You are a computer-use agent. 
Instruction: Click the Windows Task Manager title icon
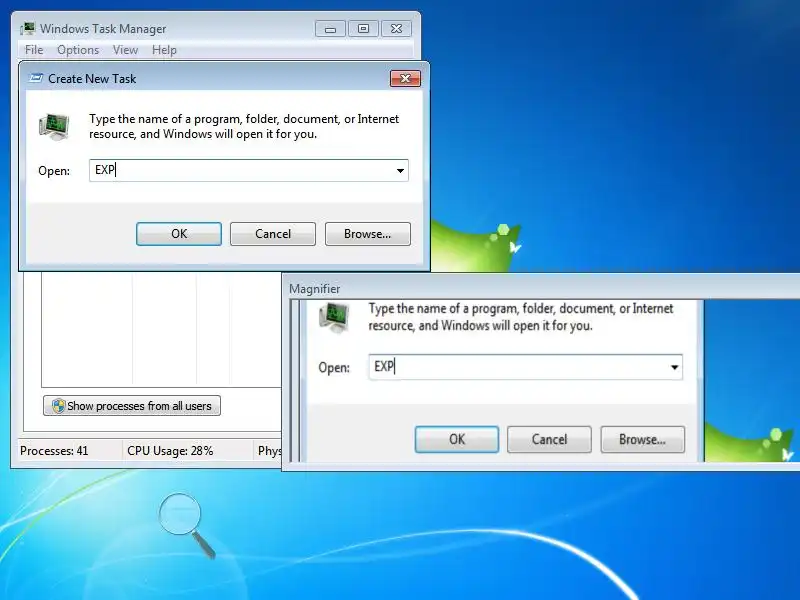pyautogui.click(x=28, y=29)
